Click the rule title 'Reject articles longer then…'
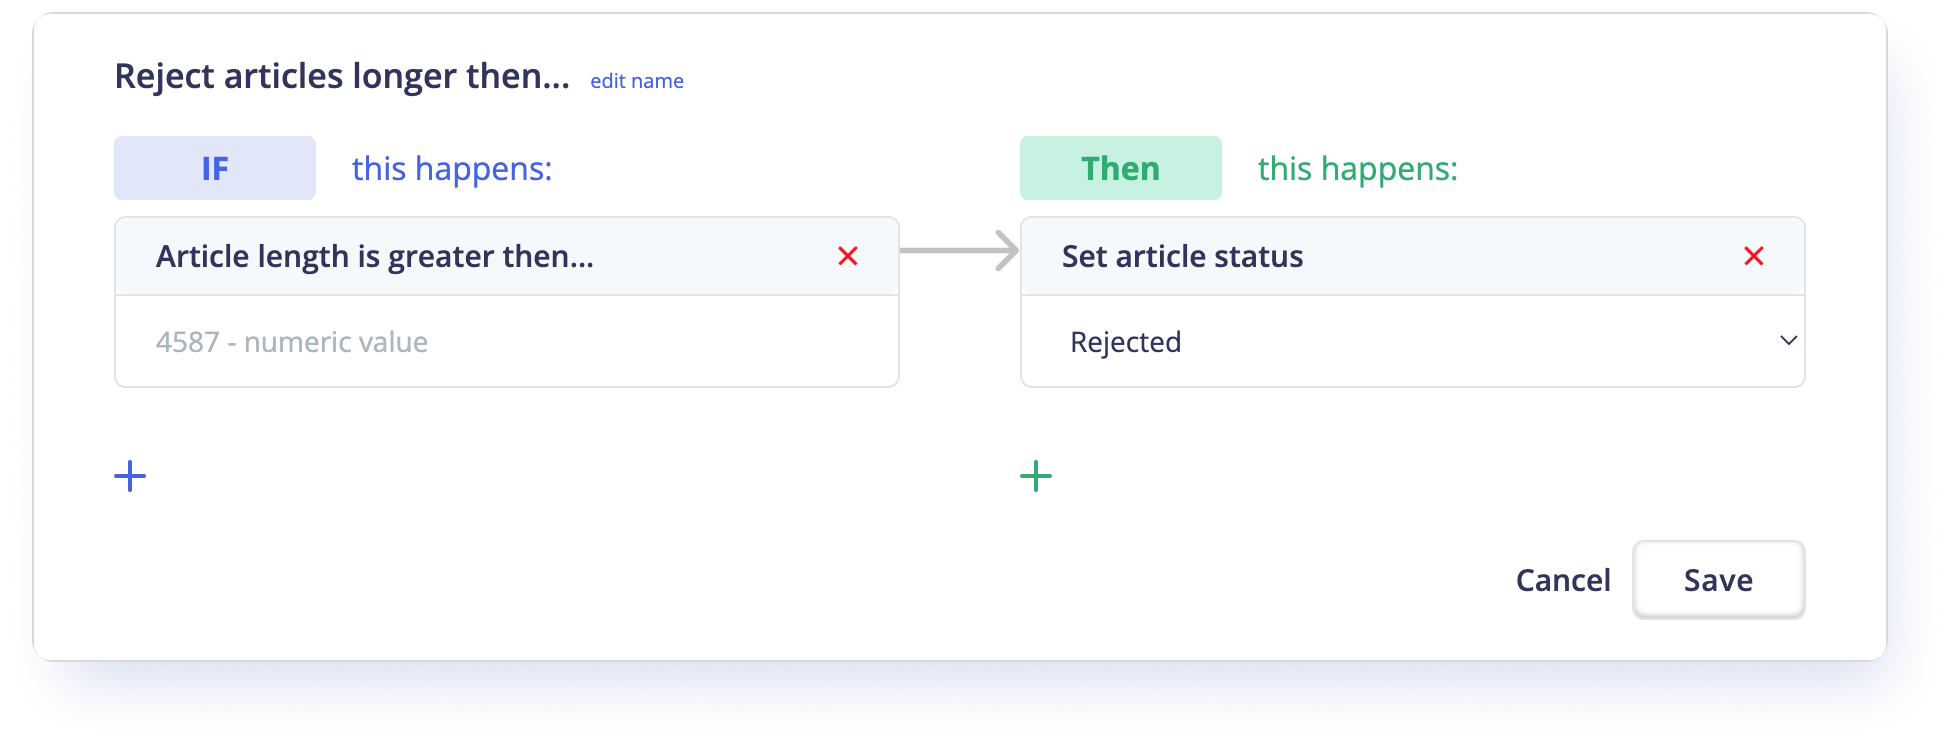The image size is (1952, 746). point(342,76)
